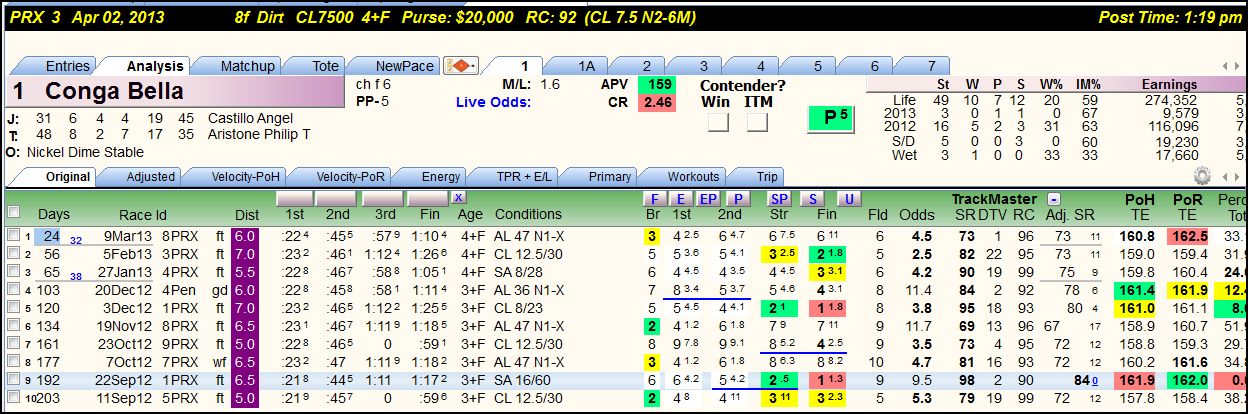1248x414 pixels.
Task: Click the green APV 159 value cell
Action: 656,85
